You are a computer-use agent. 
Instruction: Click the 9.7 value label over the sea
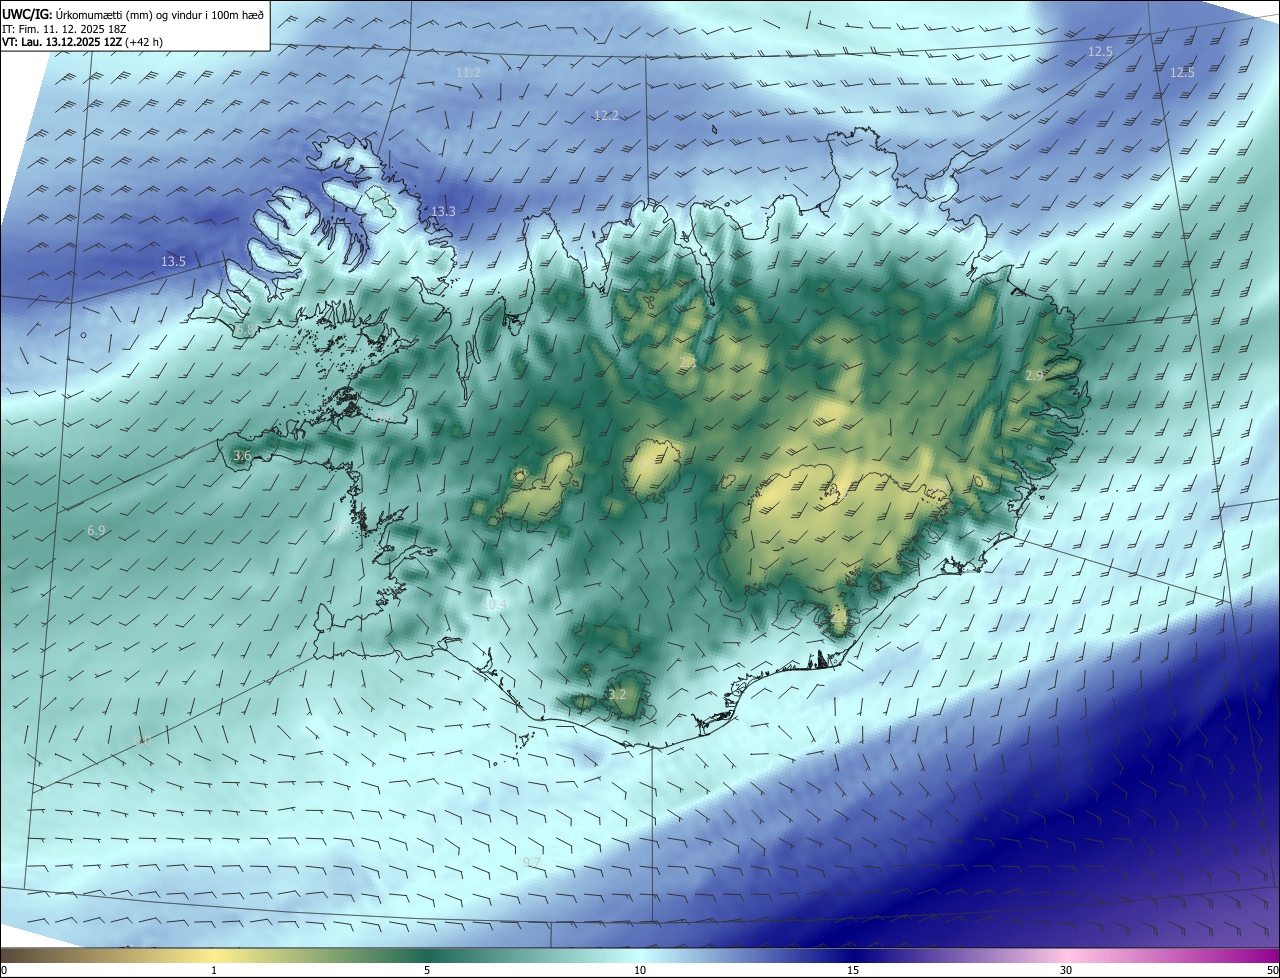[532, 862]
